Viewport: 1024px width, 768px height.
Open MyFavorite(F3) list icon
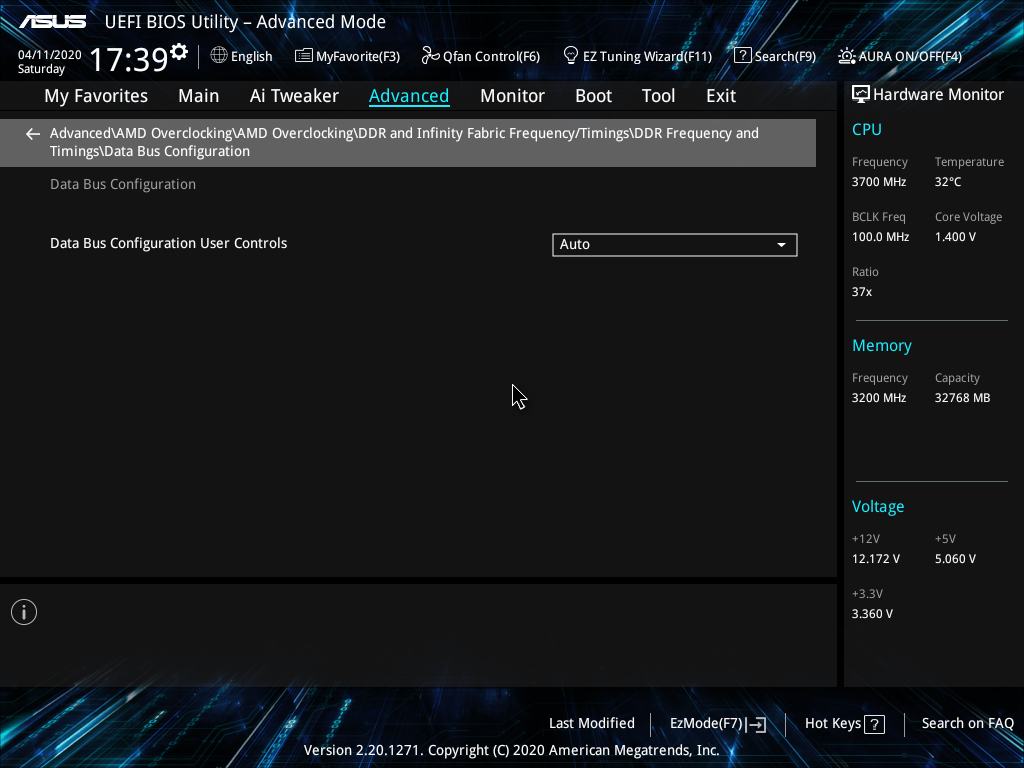click(303, 56)
